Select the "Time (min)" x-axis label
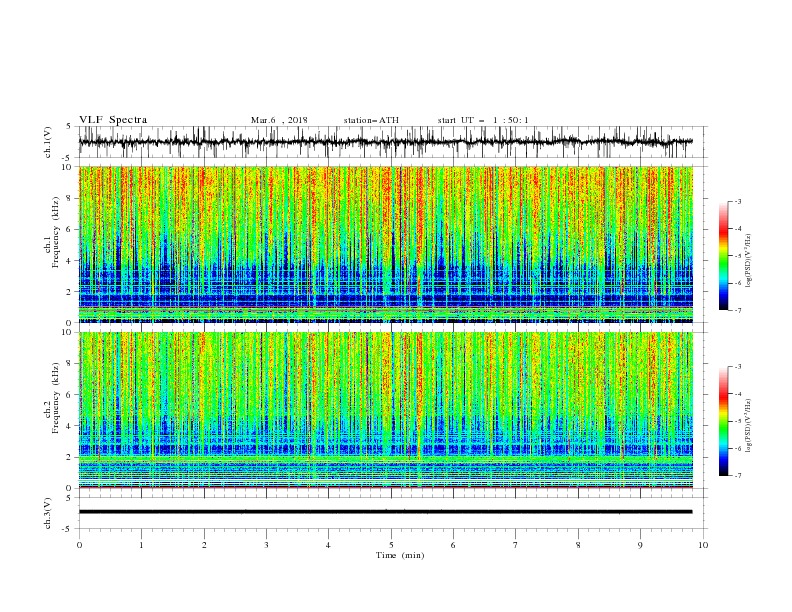 400,555
